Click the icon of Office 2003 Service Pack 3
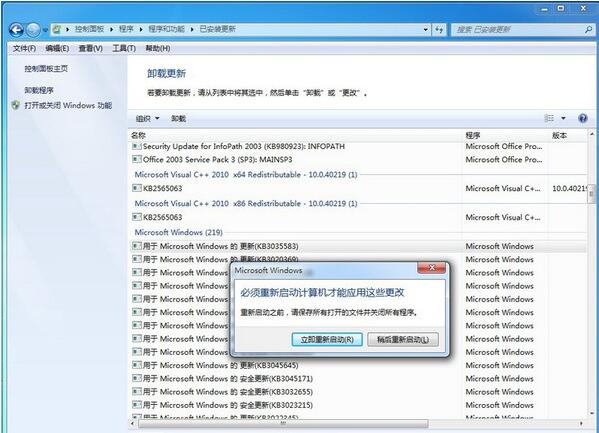This screenshot has width=599, height=433. (137, 159)
